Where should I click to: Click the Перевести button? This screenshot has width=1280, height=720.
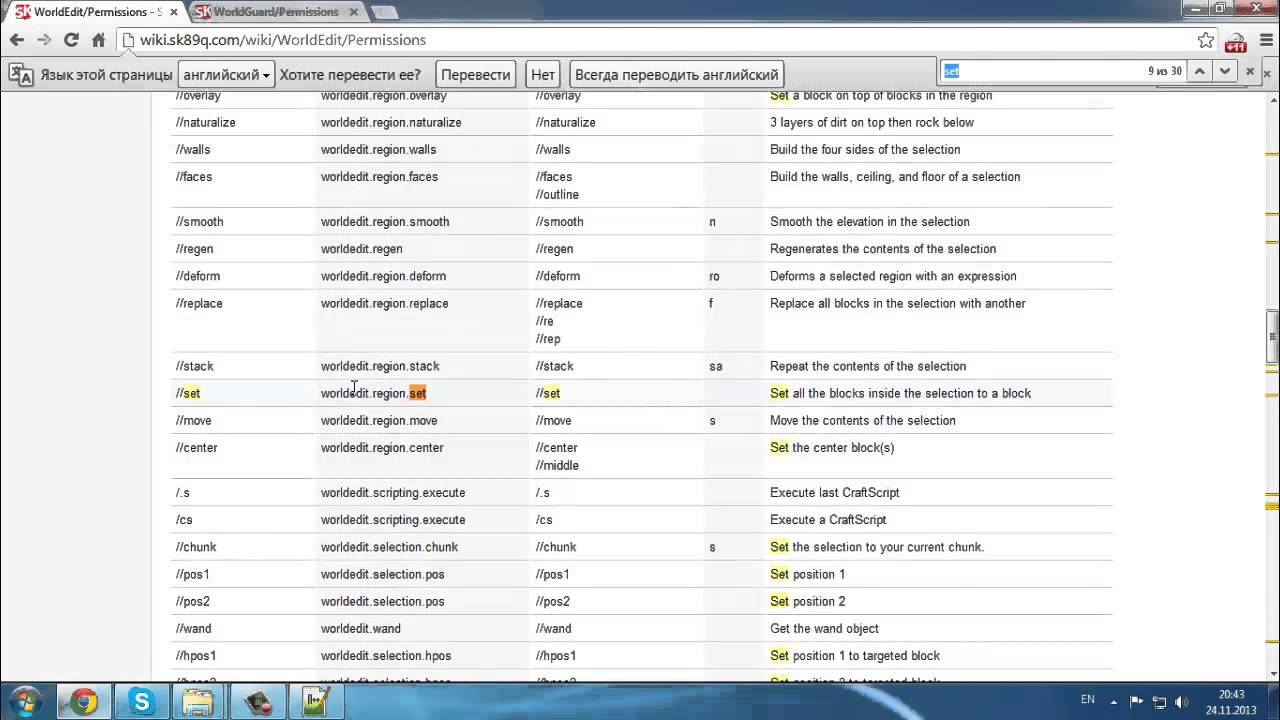click(x=476, y=75)
